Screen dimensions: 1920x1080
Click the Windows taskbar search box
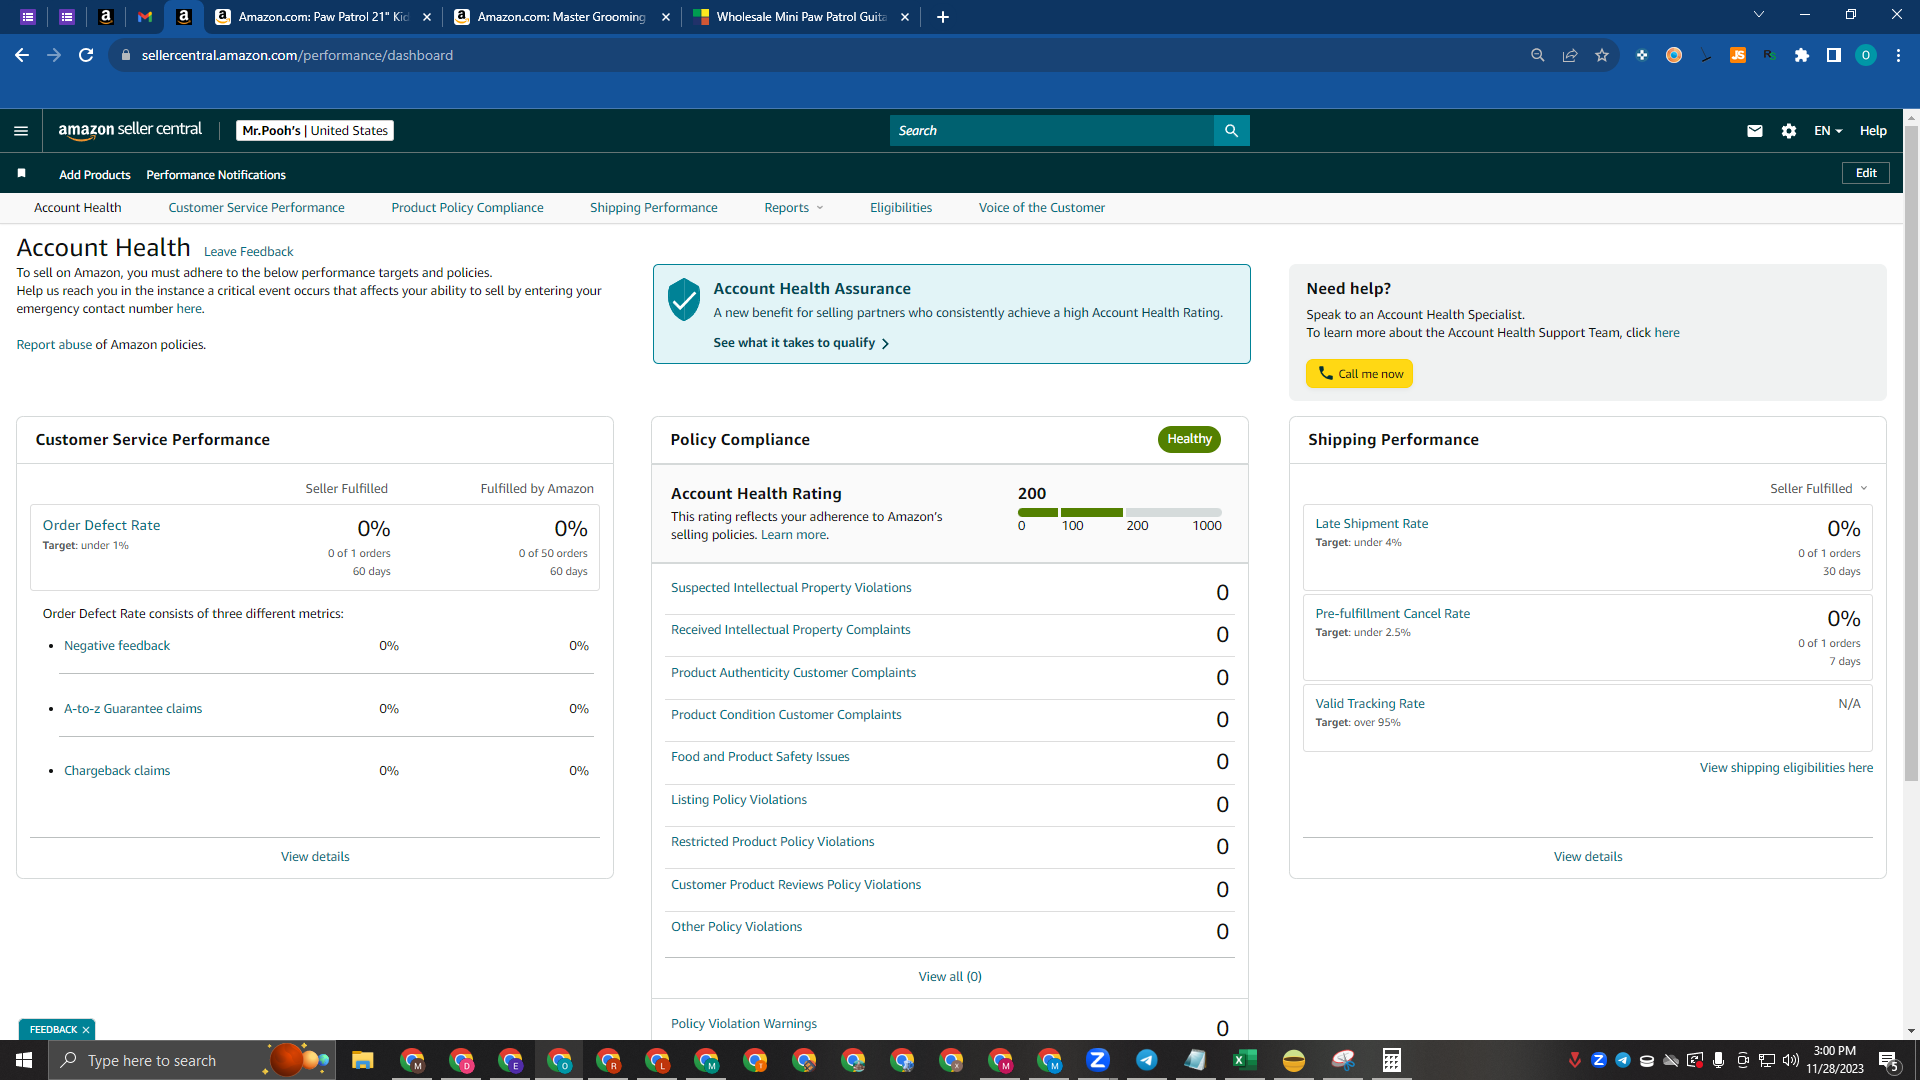coord(190,1060)
